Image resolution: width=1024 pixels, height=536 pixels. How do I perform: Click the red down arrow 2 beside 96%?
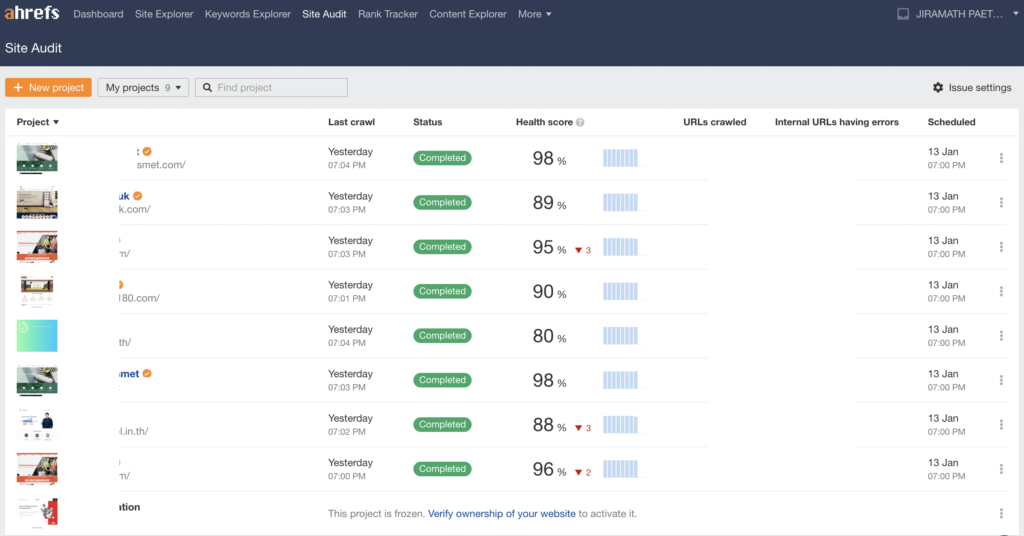(x=583, y=472)
